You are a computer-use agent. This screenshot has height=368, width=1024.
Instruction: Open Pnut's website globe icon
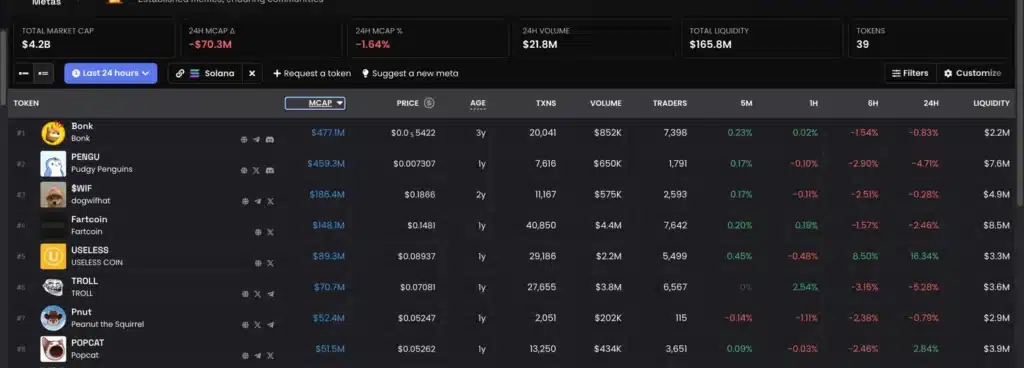pos(245,325)
